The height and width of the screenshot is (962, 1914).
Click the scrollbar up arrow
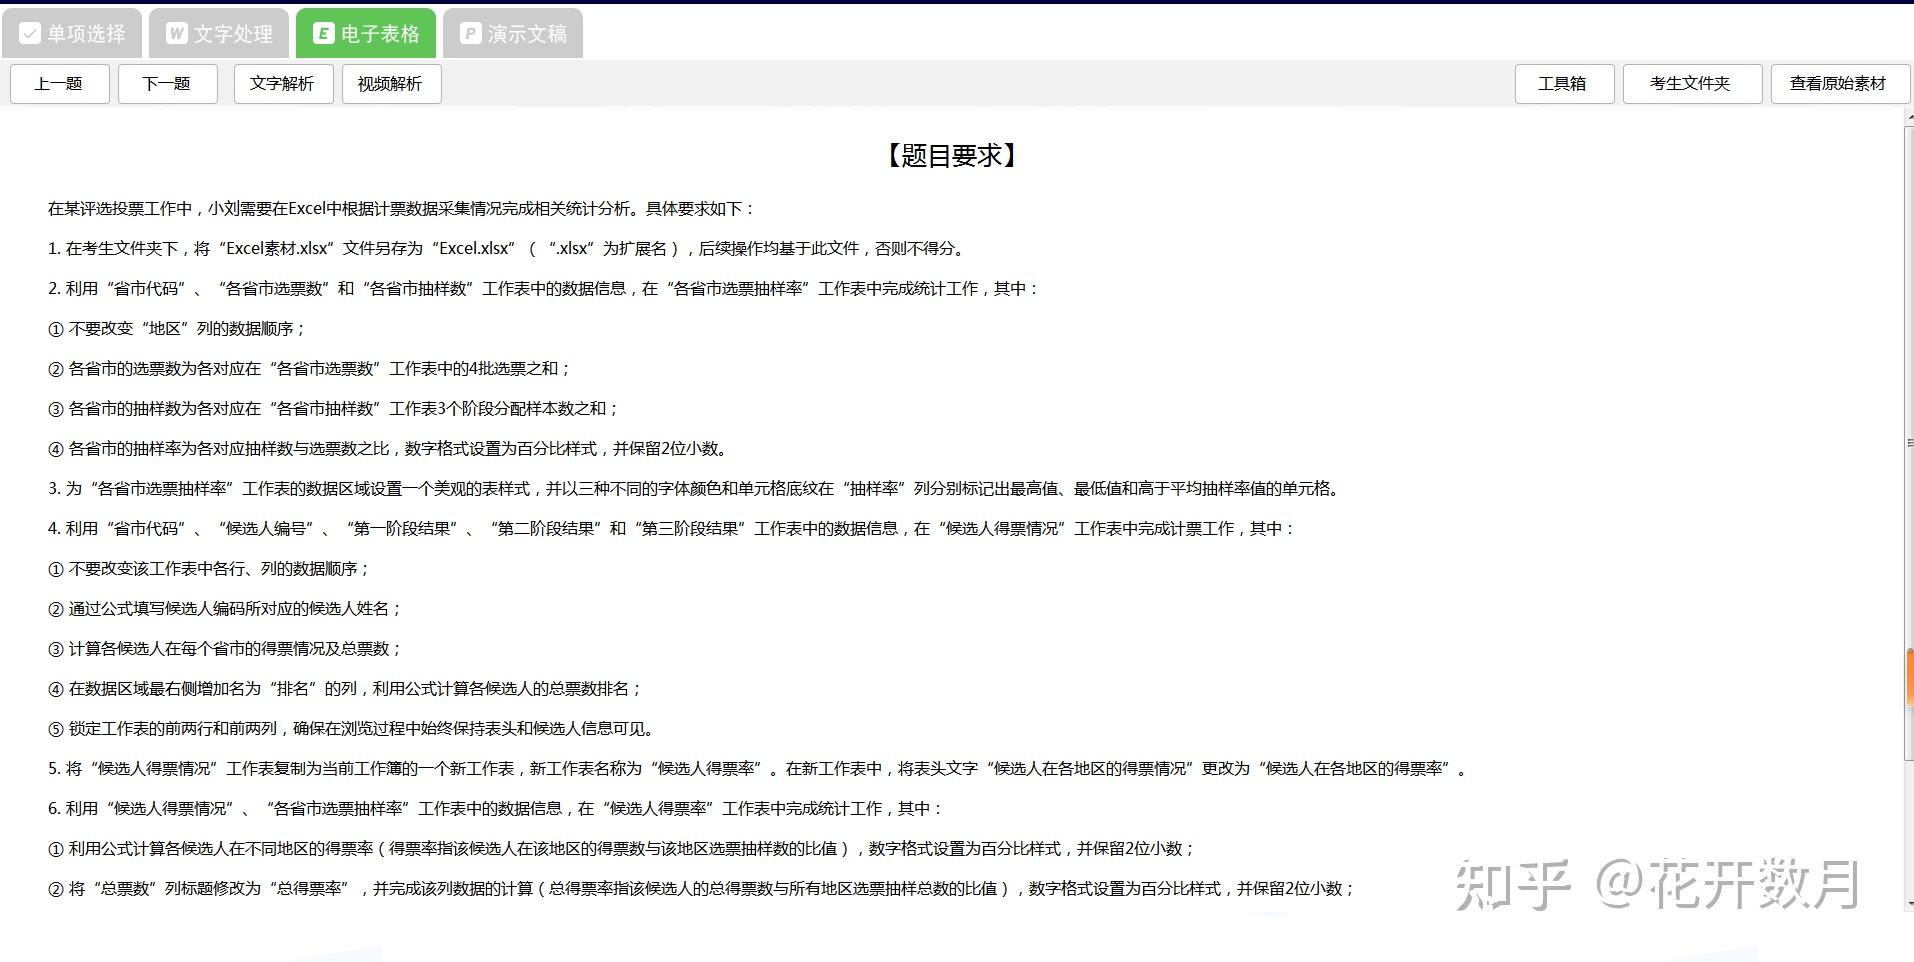click(1909, 118)
